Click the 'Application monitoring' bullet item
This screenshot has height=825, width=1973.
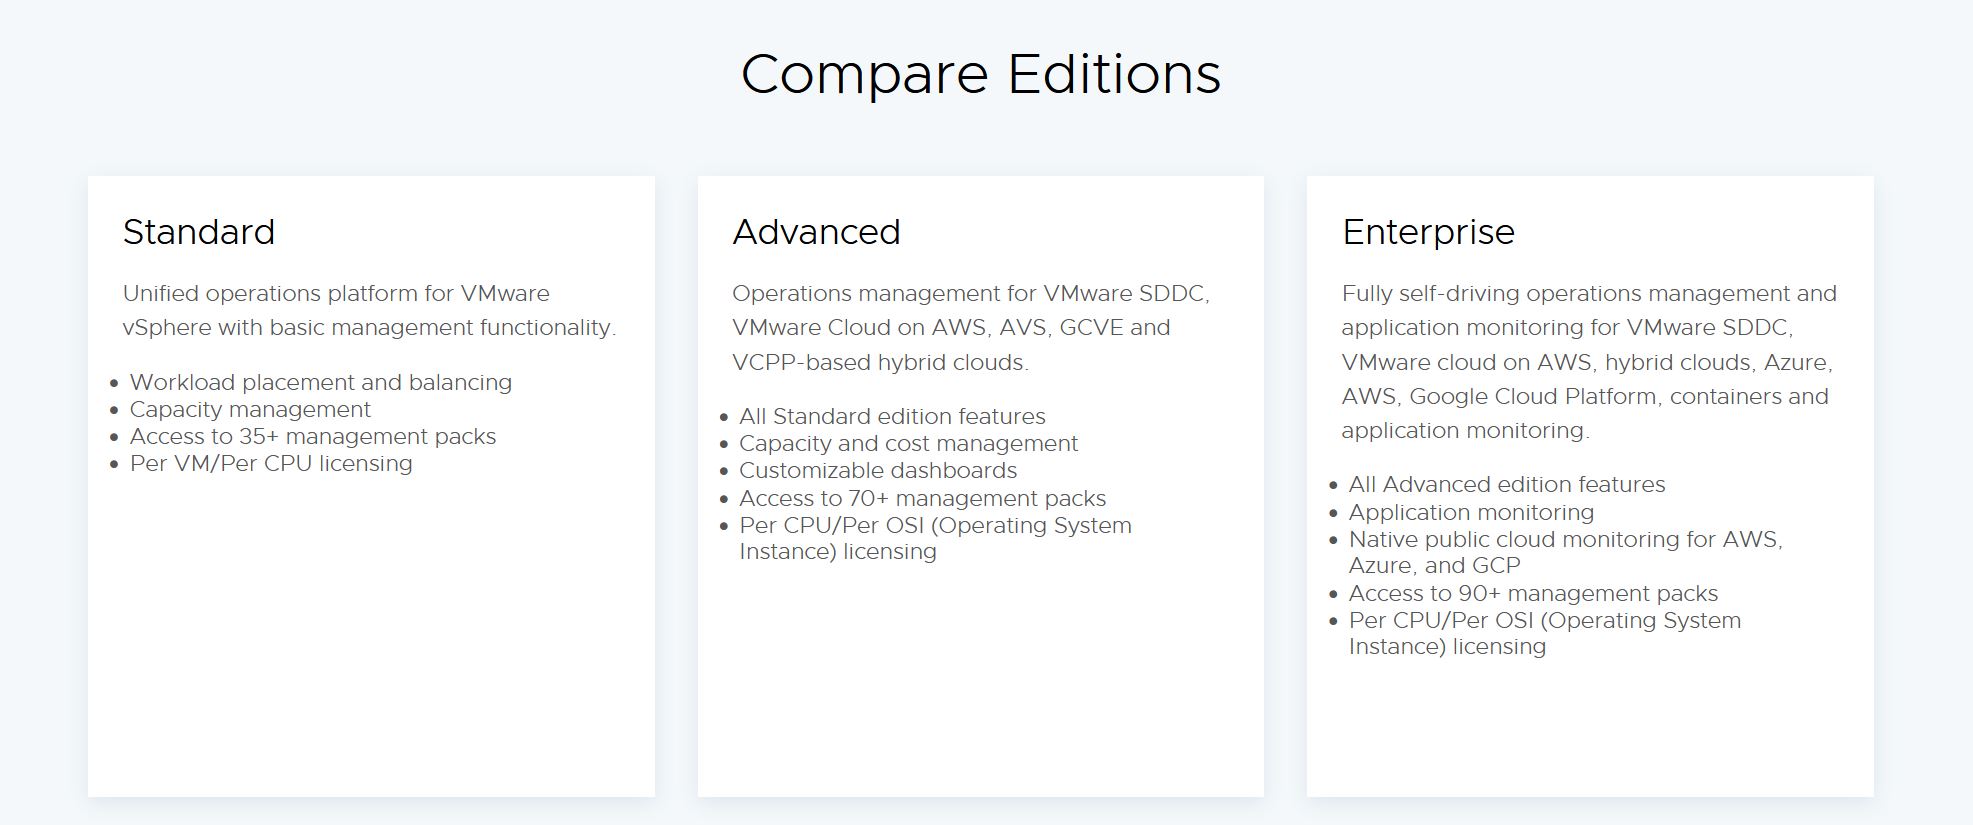[x=1471, y=512]
